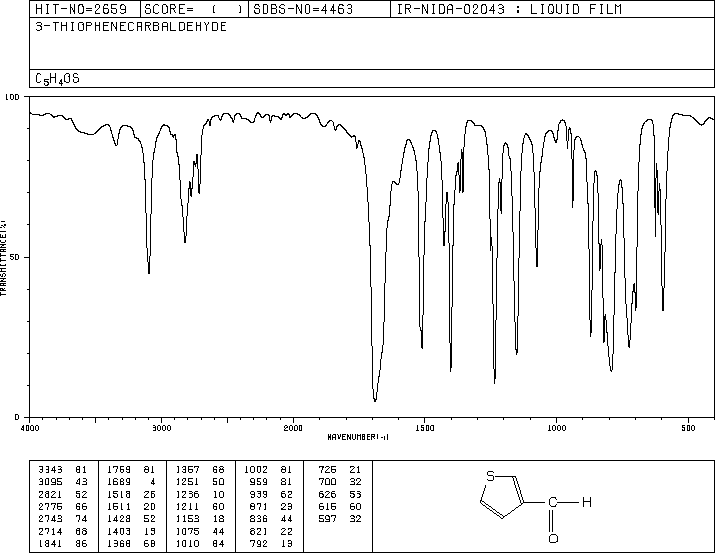Click the 1403 peak table entry
This screenshot has width=715, height=553.
tap(119, 532)
